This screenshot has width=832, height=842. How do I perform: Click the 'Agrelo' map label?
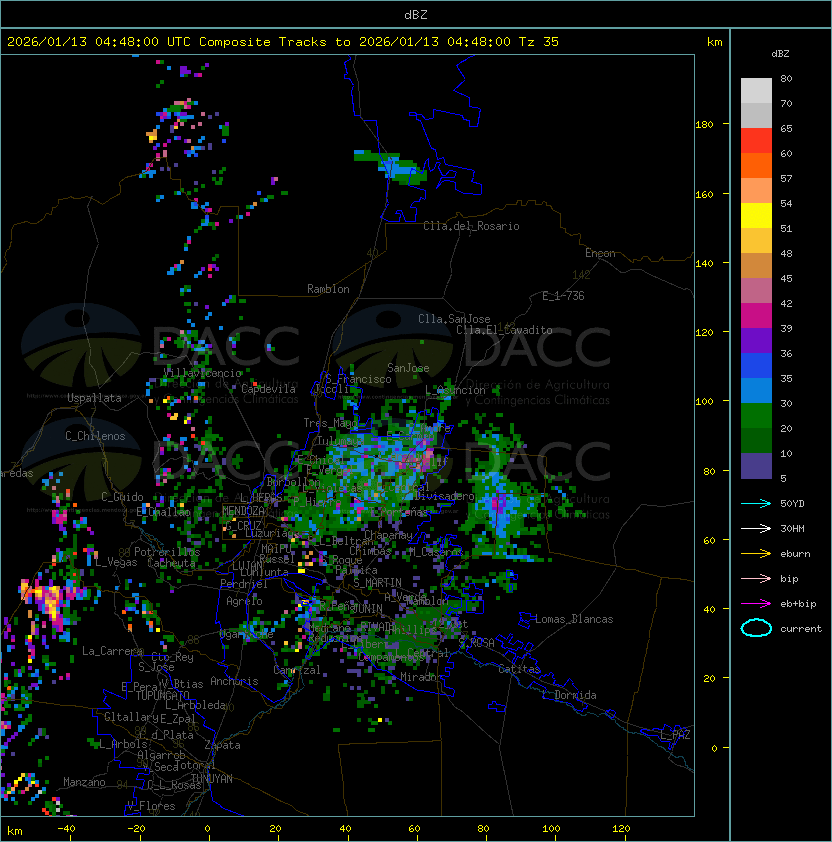point(244,601)
